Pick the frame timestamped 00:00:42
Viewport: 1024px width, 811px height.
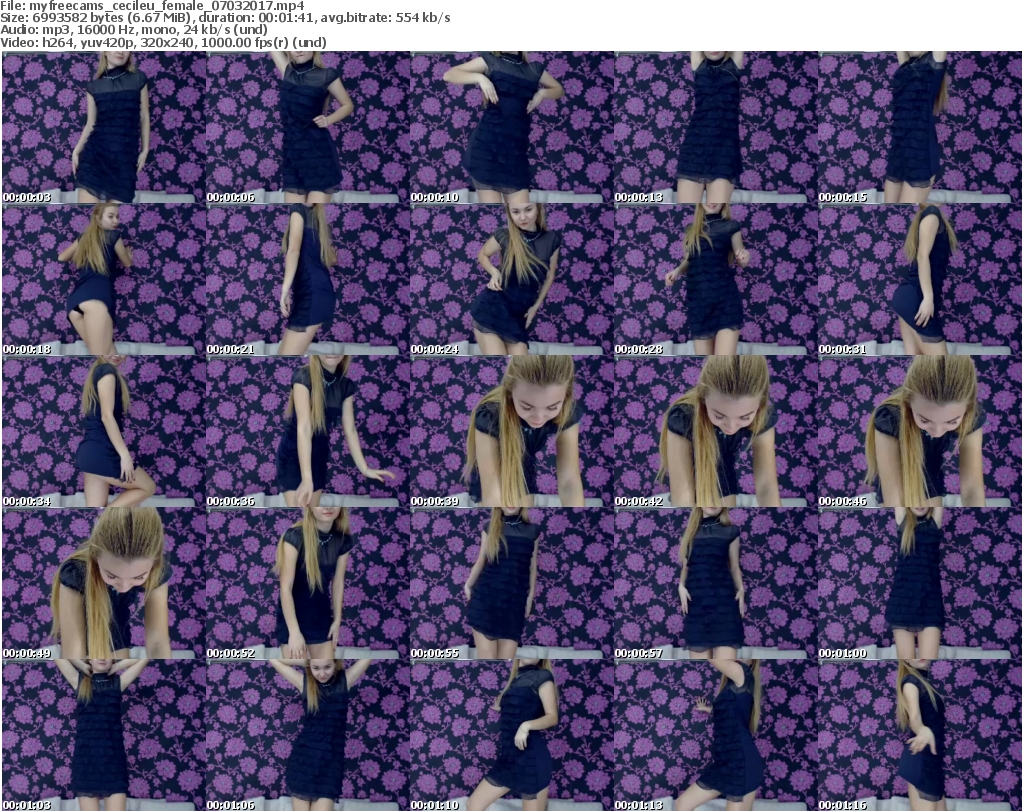tap(716, 432)
